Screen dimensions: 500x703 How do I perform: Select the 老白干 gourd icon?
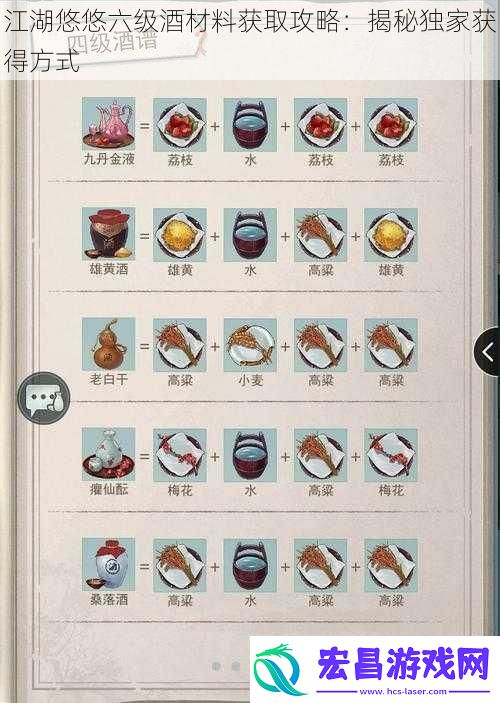tap(109, 344)
